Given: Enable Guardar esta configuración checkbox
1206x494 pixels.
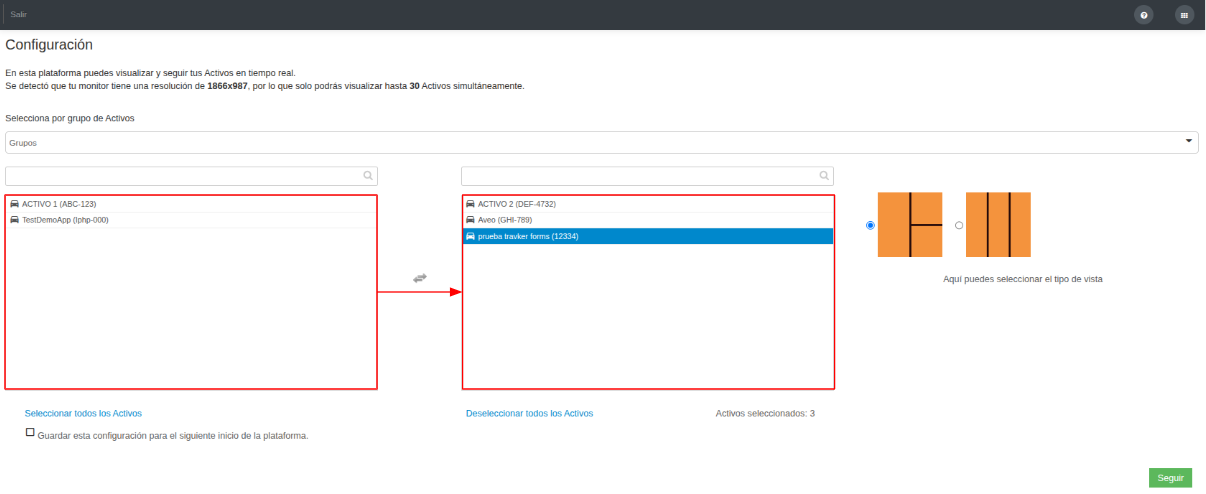Looking at the screenshot, I should coord(30,433).
